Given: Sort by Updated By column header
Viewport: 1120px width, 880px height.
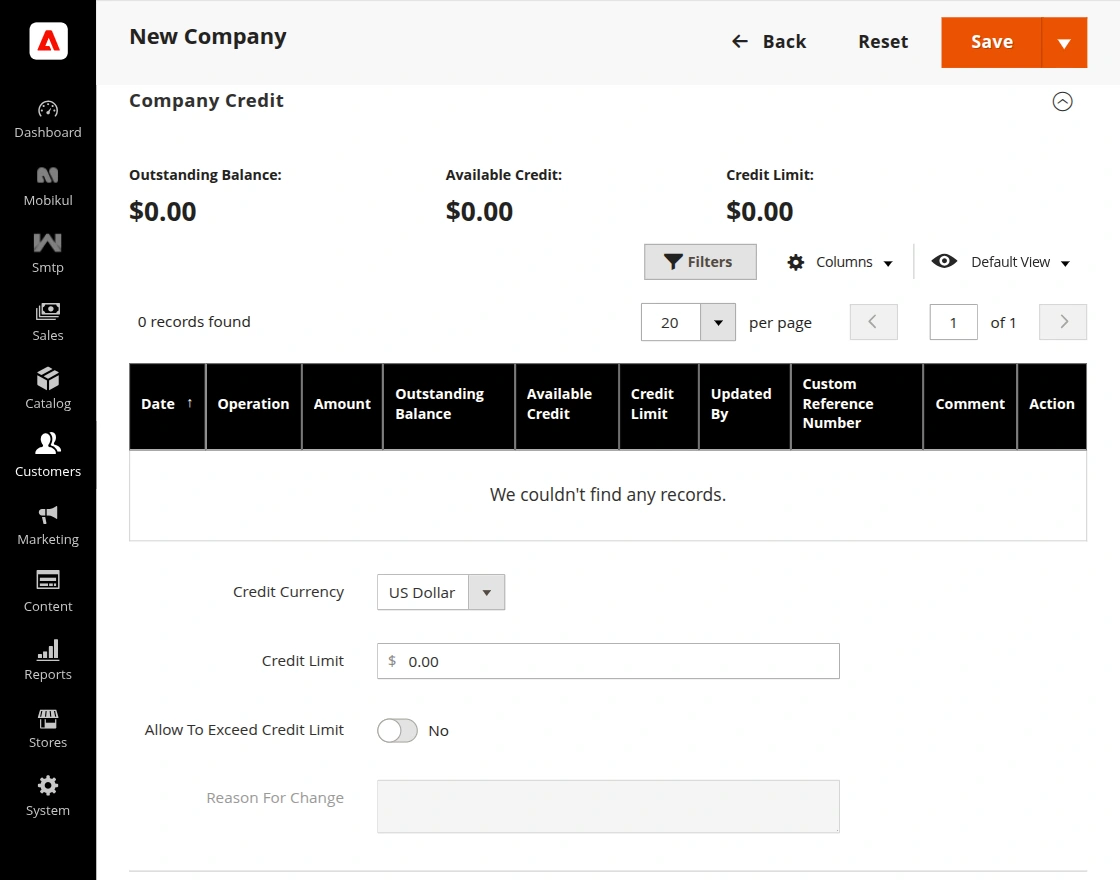Looking at the screenshot, I should click(x=744, y=406).
